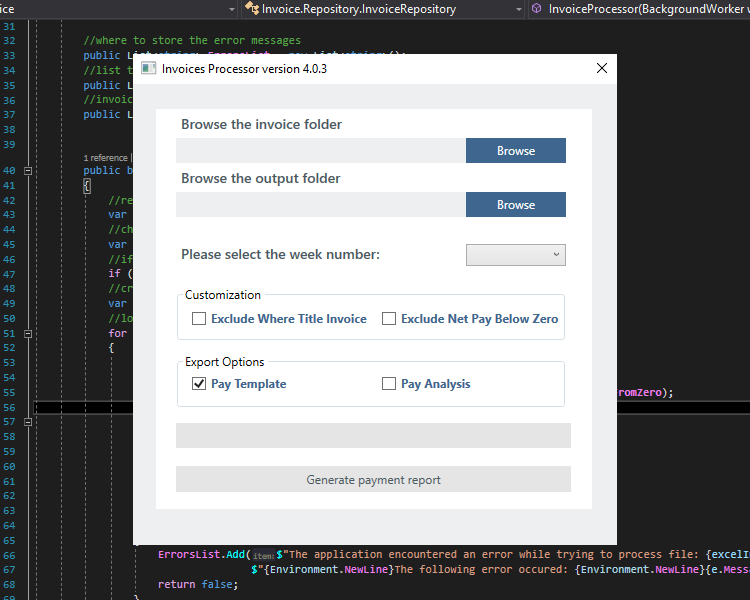Collapse the for loop at line 51
This screenshot has width=750, height=600.
click(x=28, y=333)
